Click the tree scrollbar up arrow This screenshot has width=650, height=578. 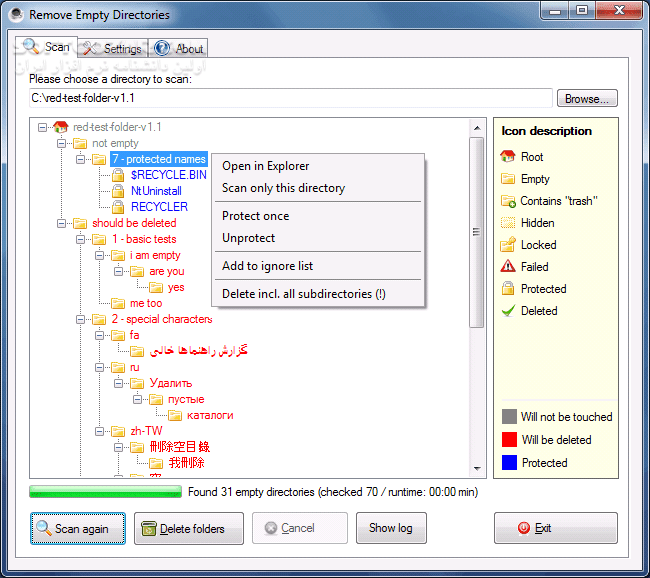477,128
